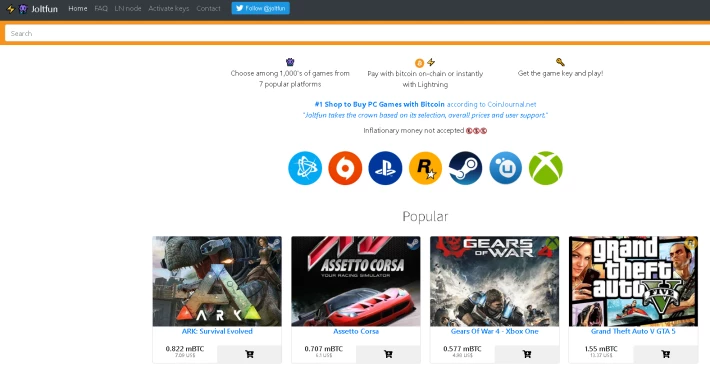The height and width of the screenshot is (367, 710).
Task: Add ARK: Survival Evolved to cart
Action: pyautogui.click(x=249, y=354)
